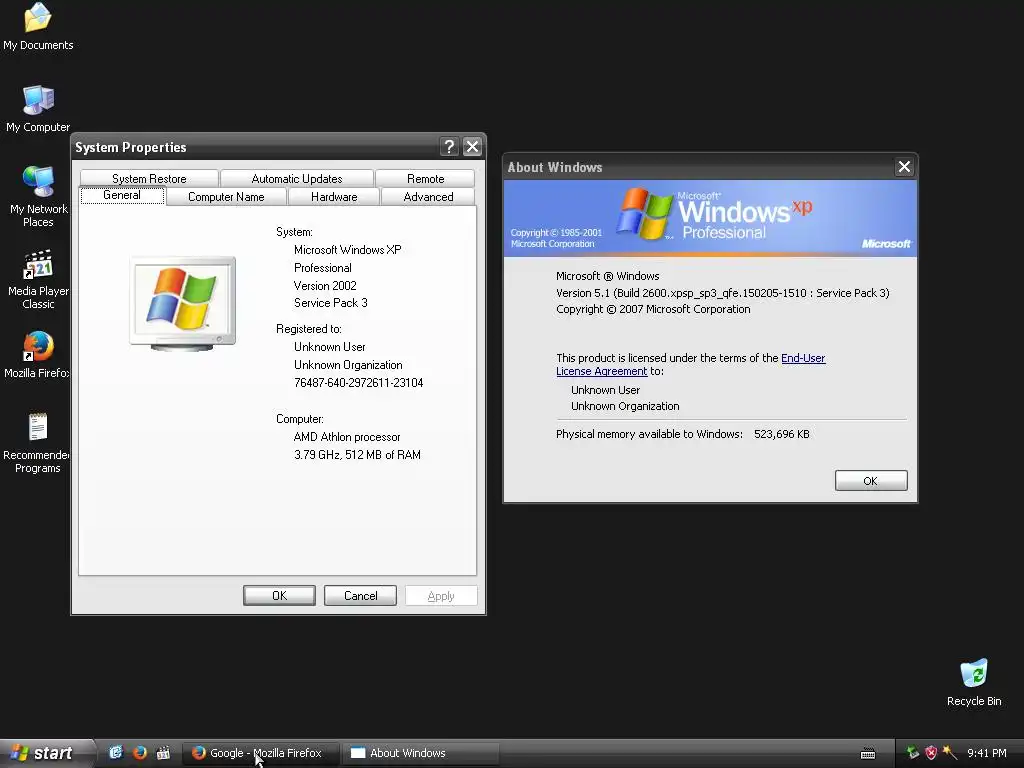Launch Firefox from the quick launch bar

click(140, 753)
